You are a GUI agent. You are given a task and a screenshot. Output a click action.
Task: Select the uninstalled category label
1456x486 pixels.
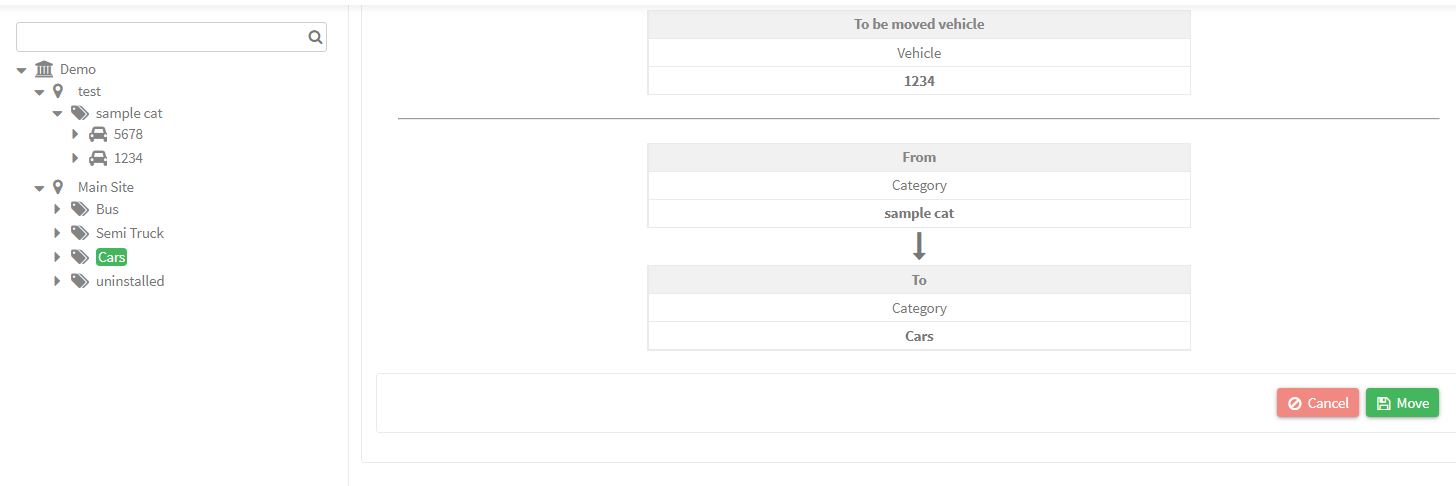[x=130, y=281]
